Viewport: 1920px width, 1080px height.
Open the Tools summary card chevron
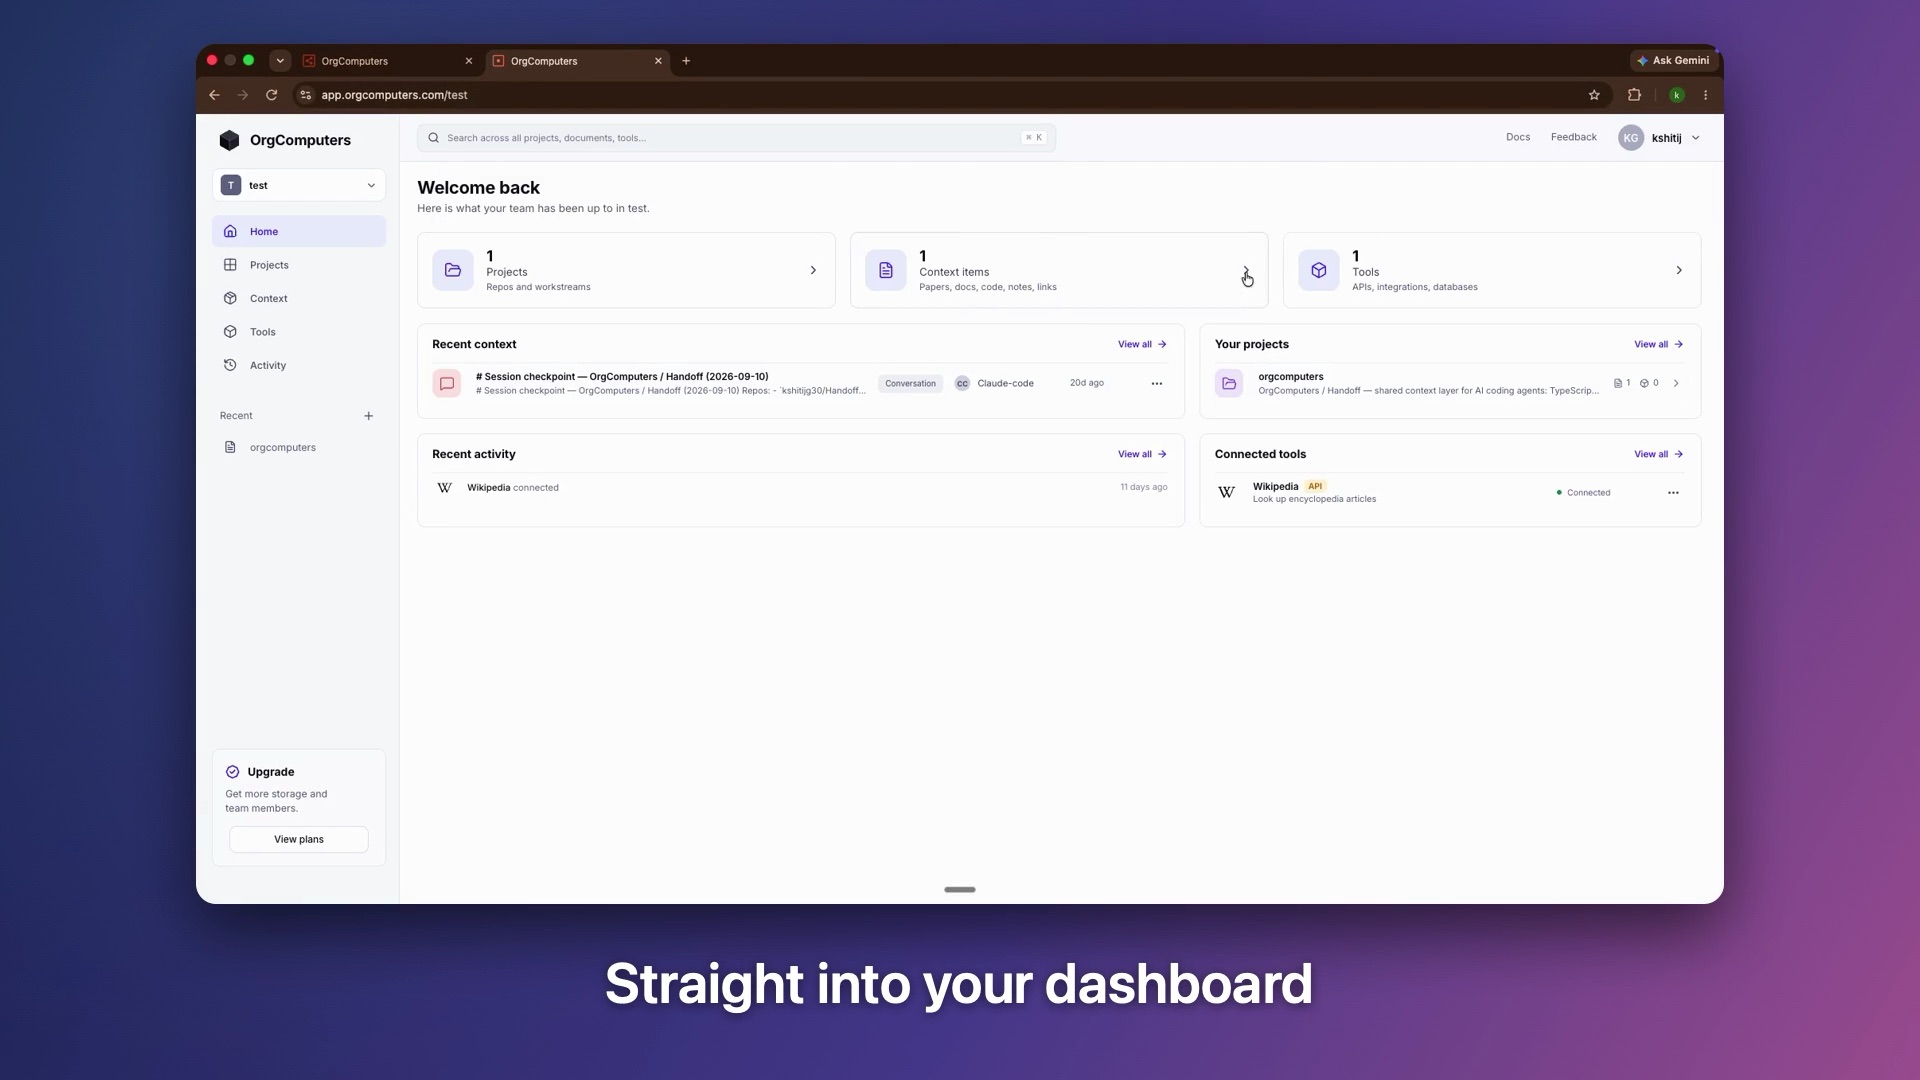(x=1678, y=270)
